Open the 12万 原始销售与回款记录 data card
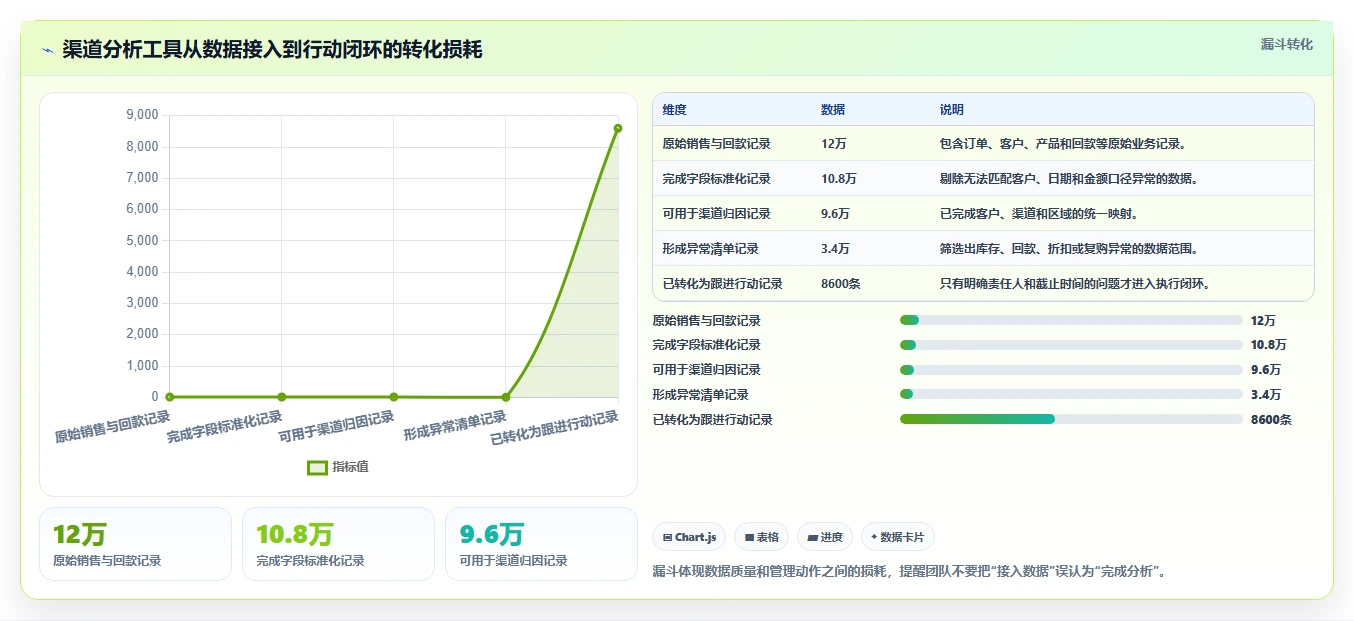 pyautogui.click(x=135, y=544)
